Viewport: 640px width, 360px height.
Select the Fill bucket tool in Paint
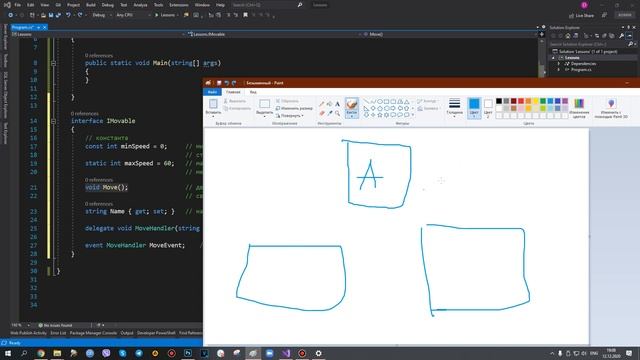point(330,104)
